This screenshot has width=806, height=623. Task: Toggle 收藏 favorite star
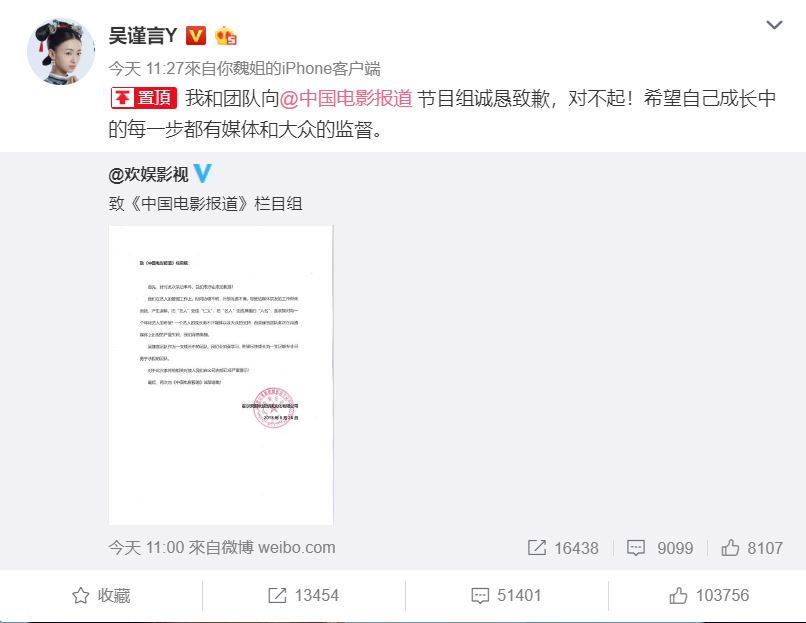[101, 596]
